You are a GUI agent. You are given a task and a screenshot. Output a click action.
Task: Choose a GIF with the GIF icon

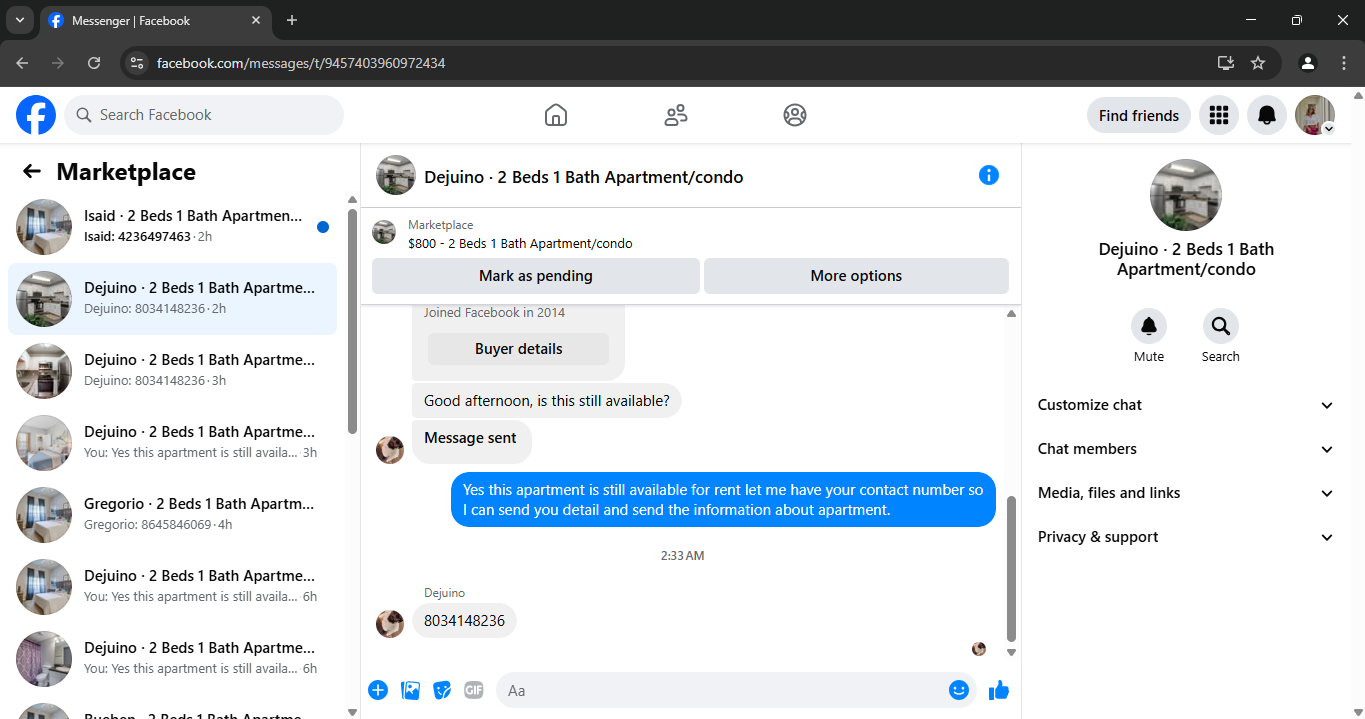coord(474,690)
